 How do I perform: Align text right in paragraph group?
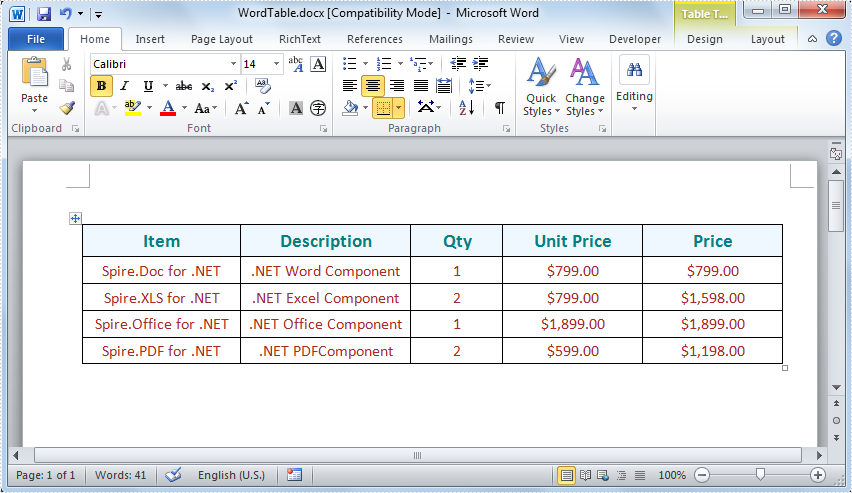(397, 86)
